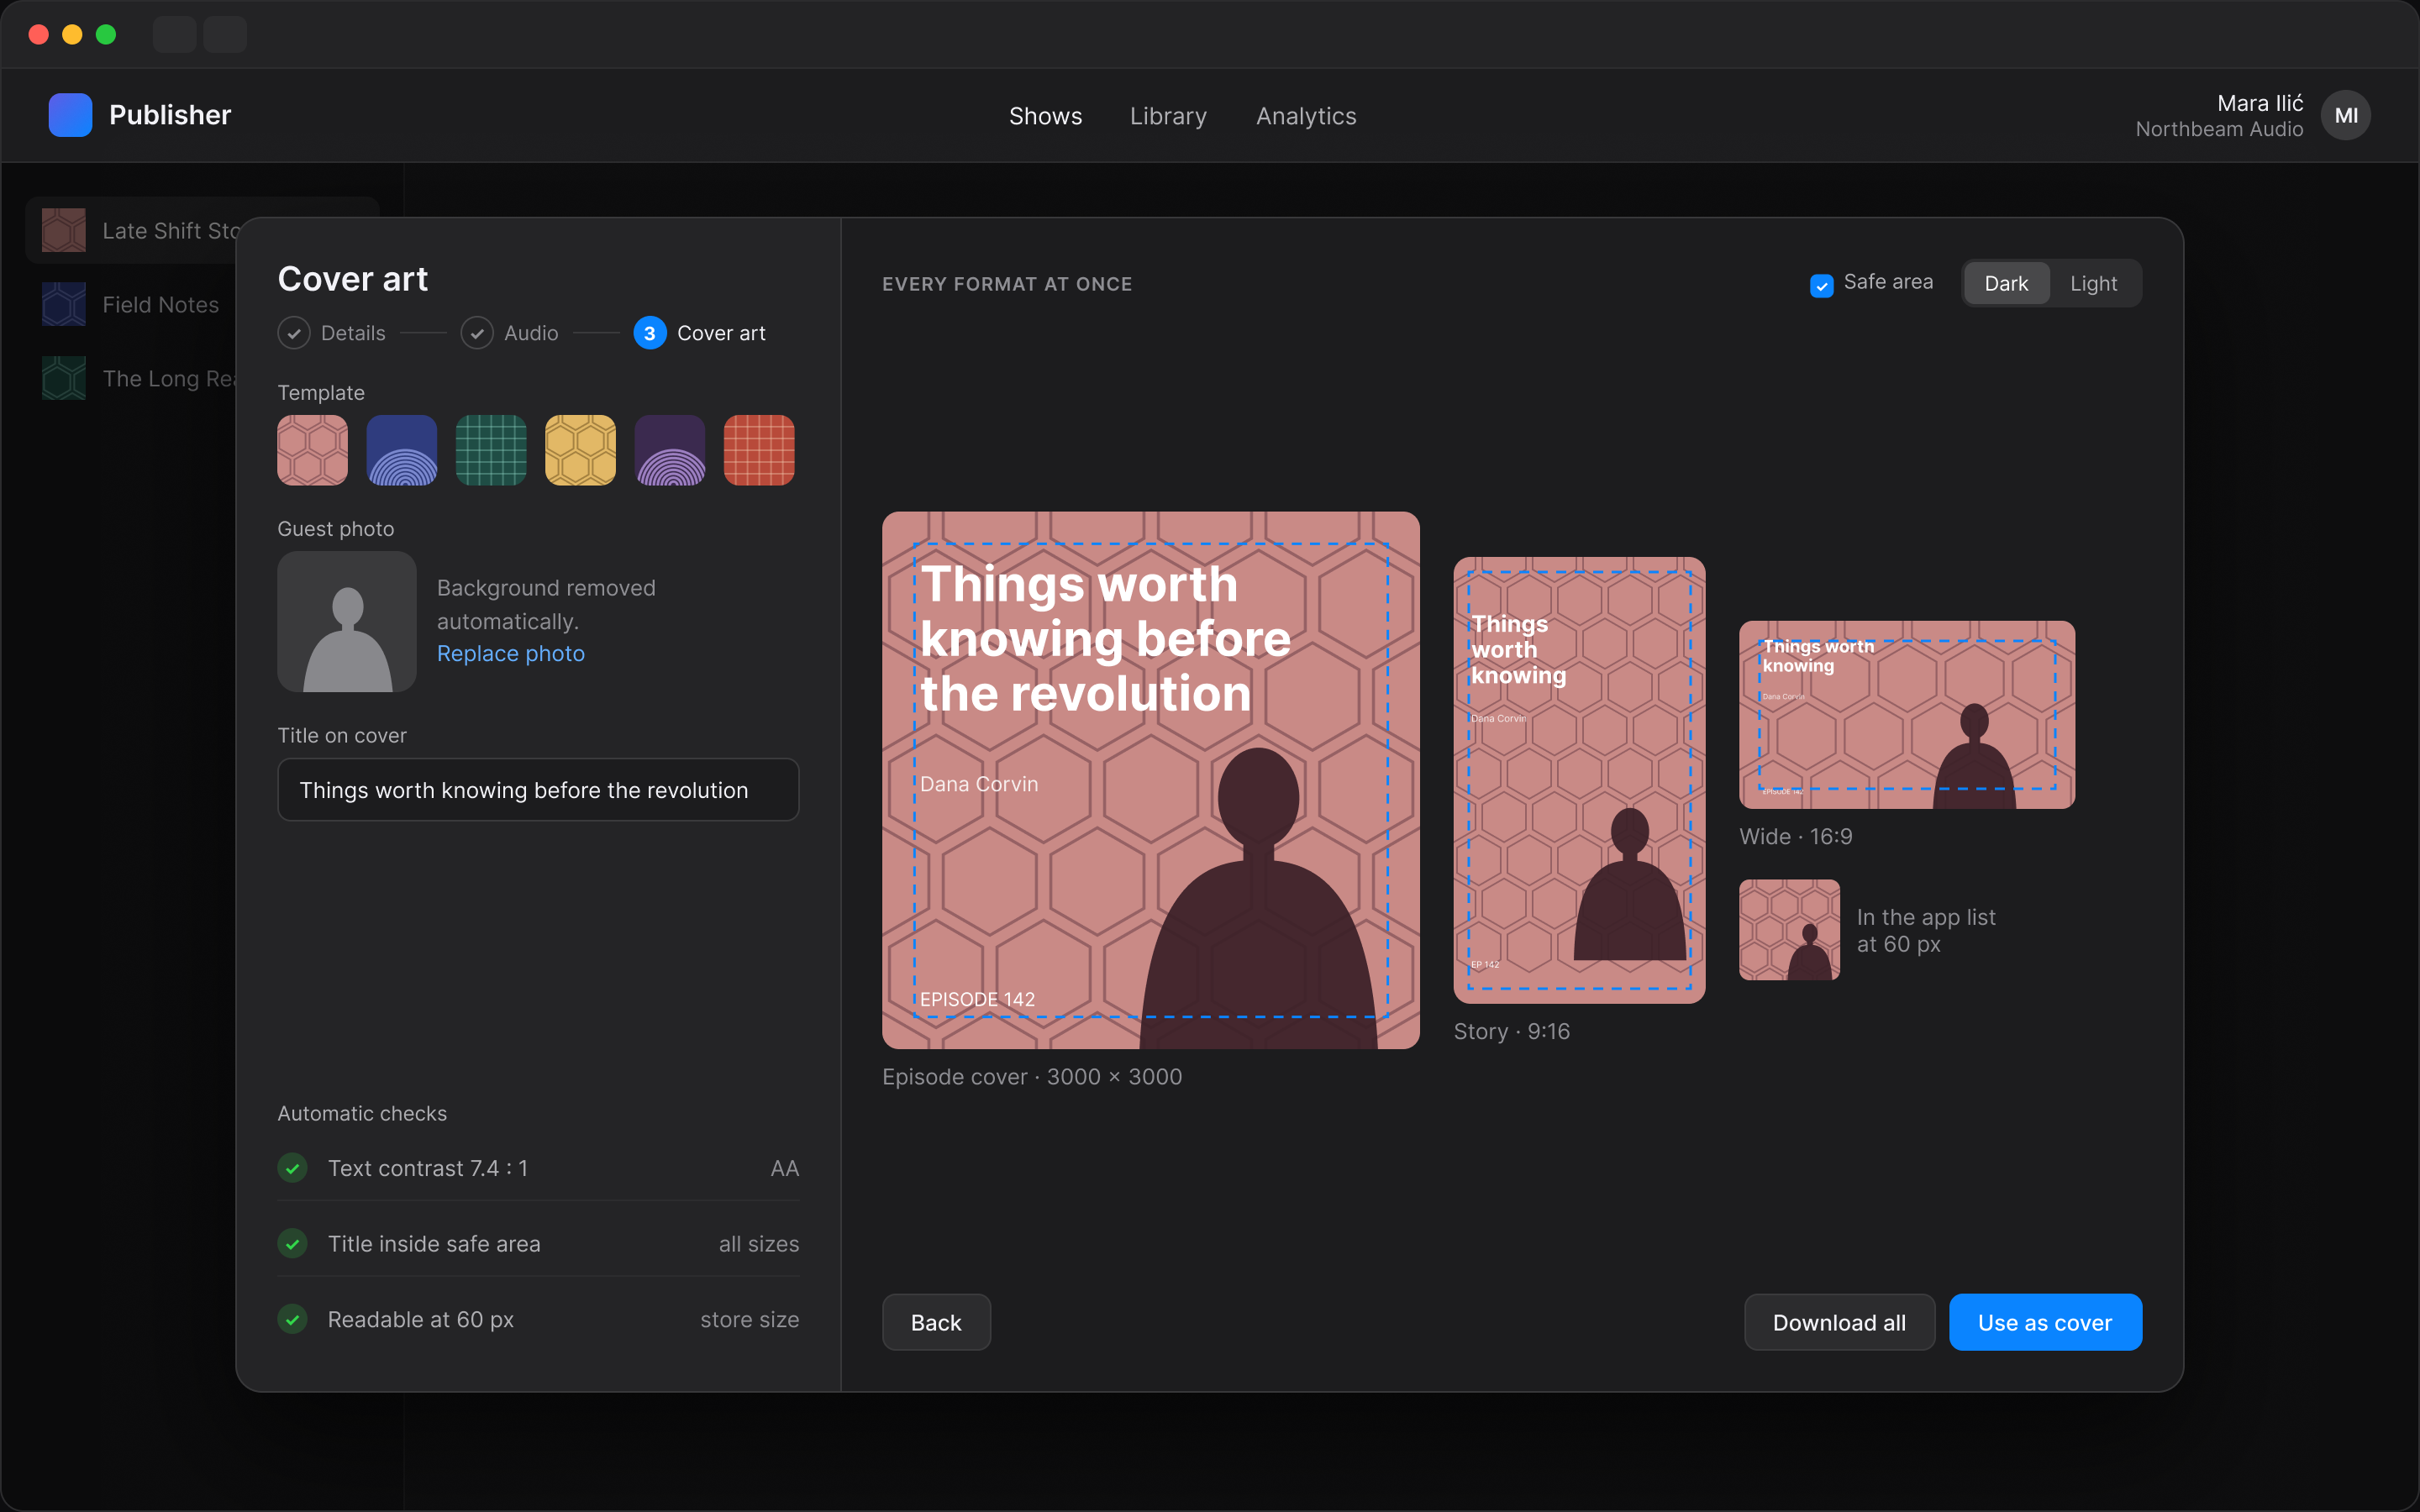Switch preview to Dark mode

point(2006,284)
